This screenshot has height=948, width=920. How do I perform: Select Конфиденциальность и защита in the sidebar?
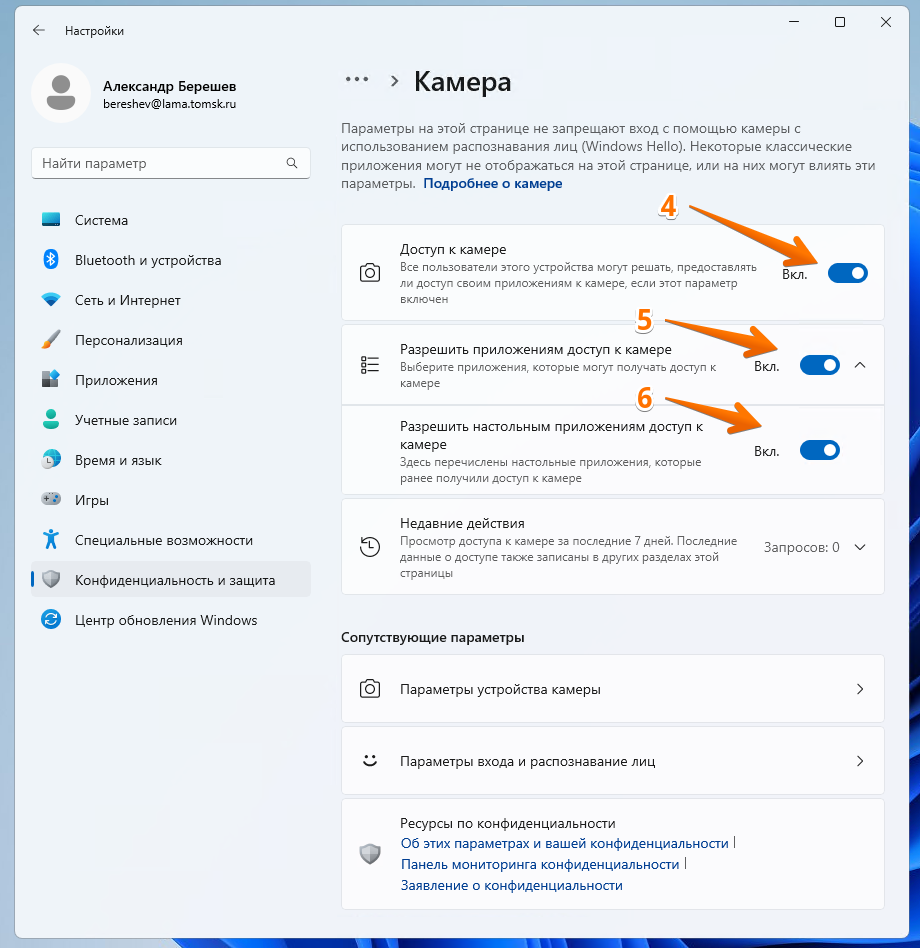coord(51,579)
